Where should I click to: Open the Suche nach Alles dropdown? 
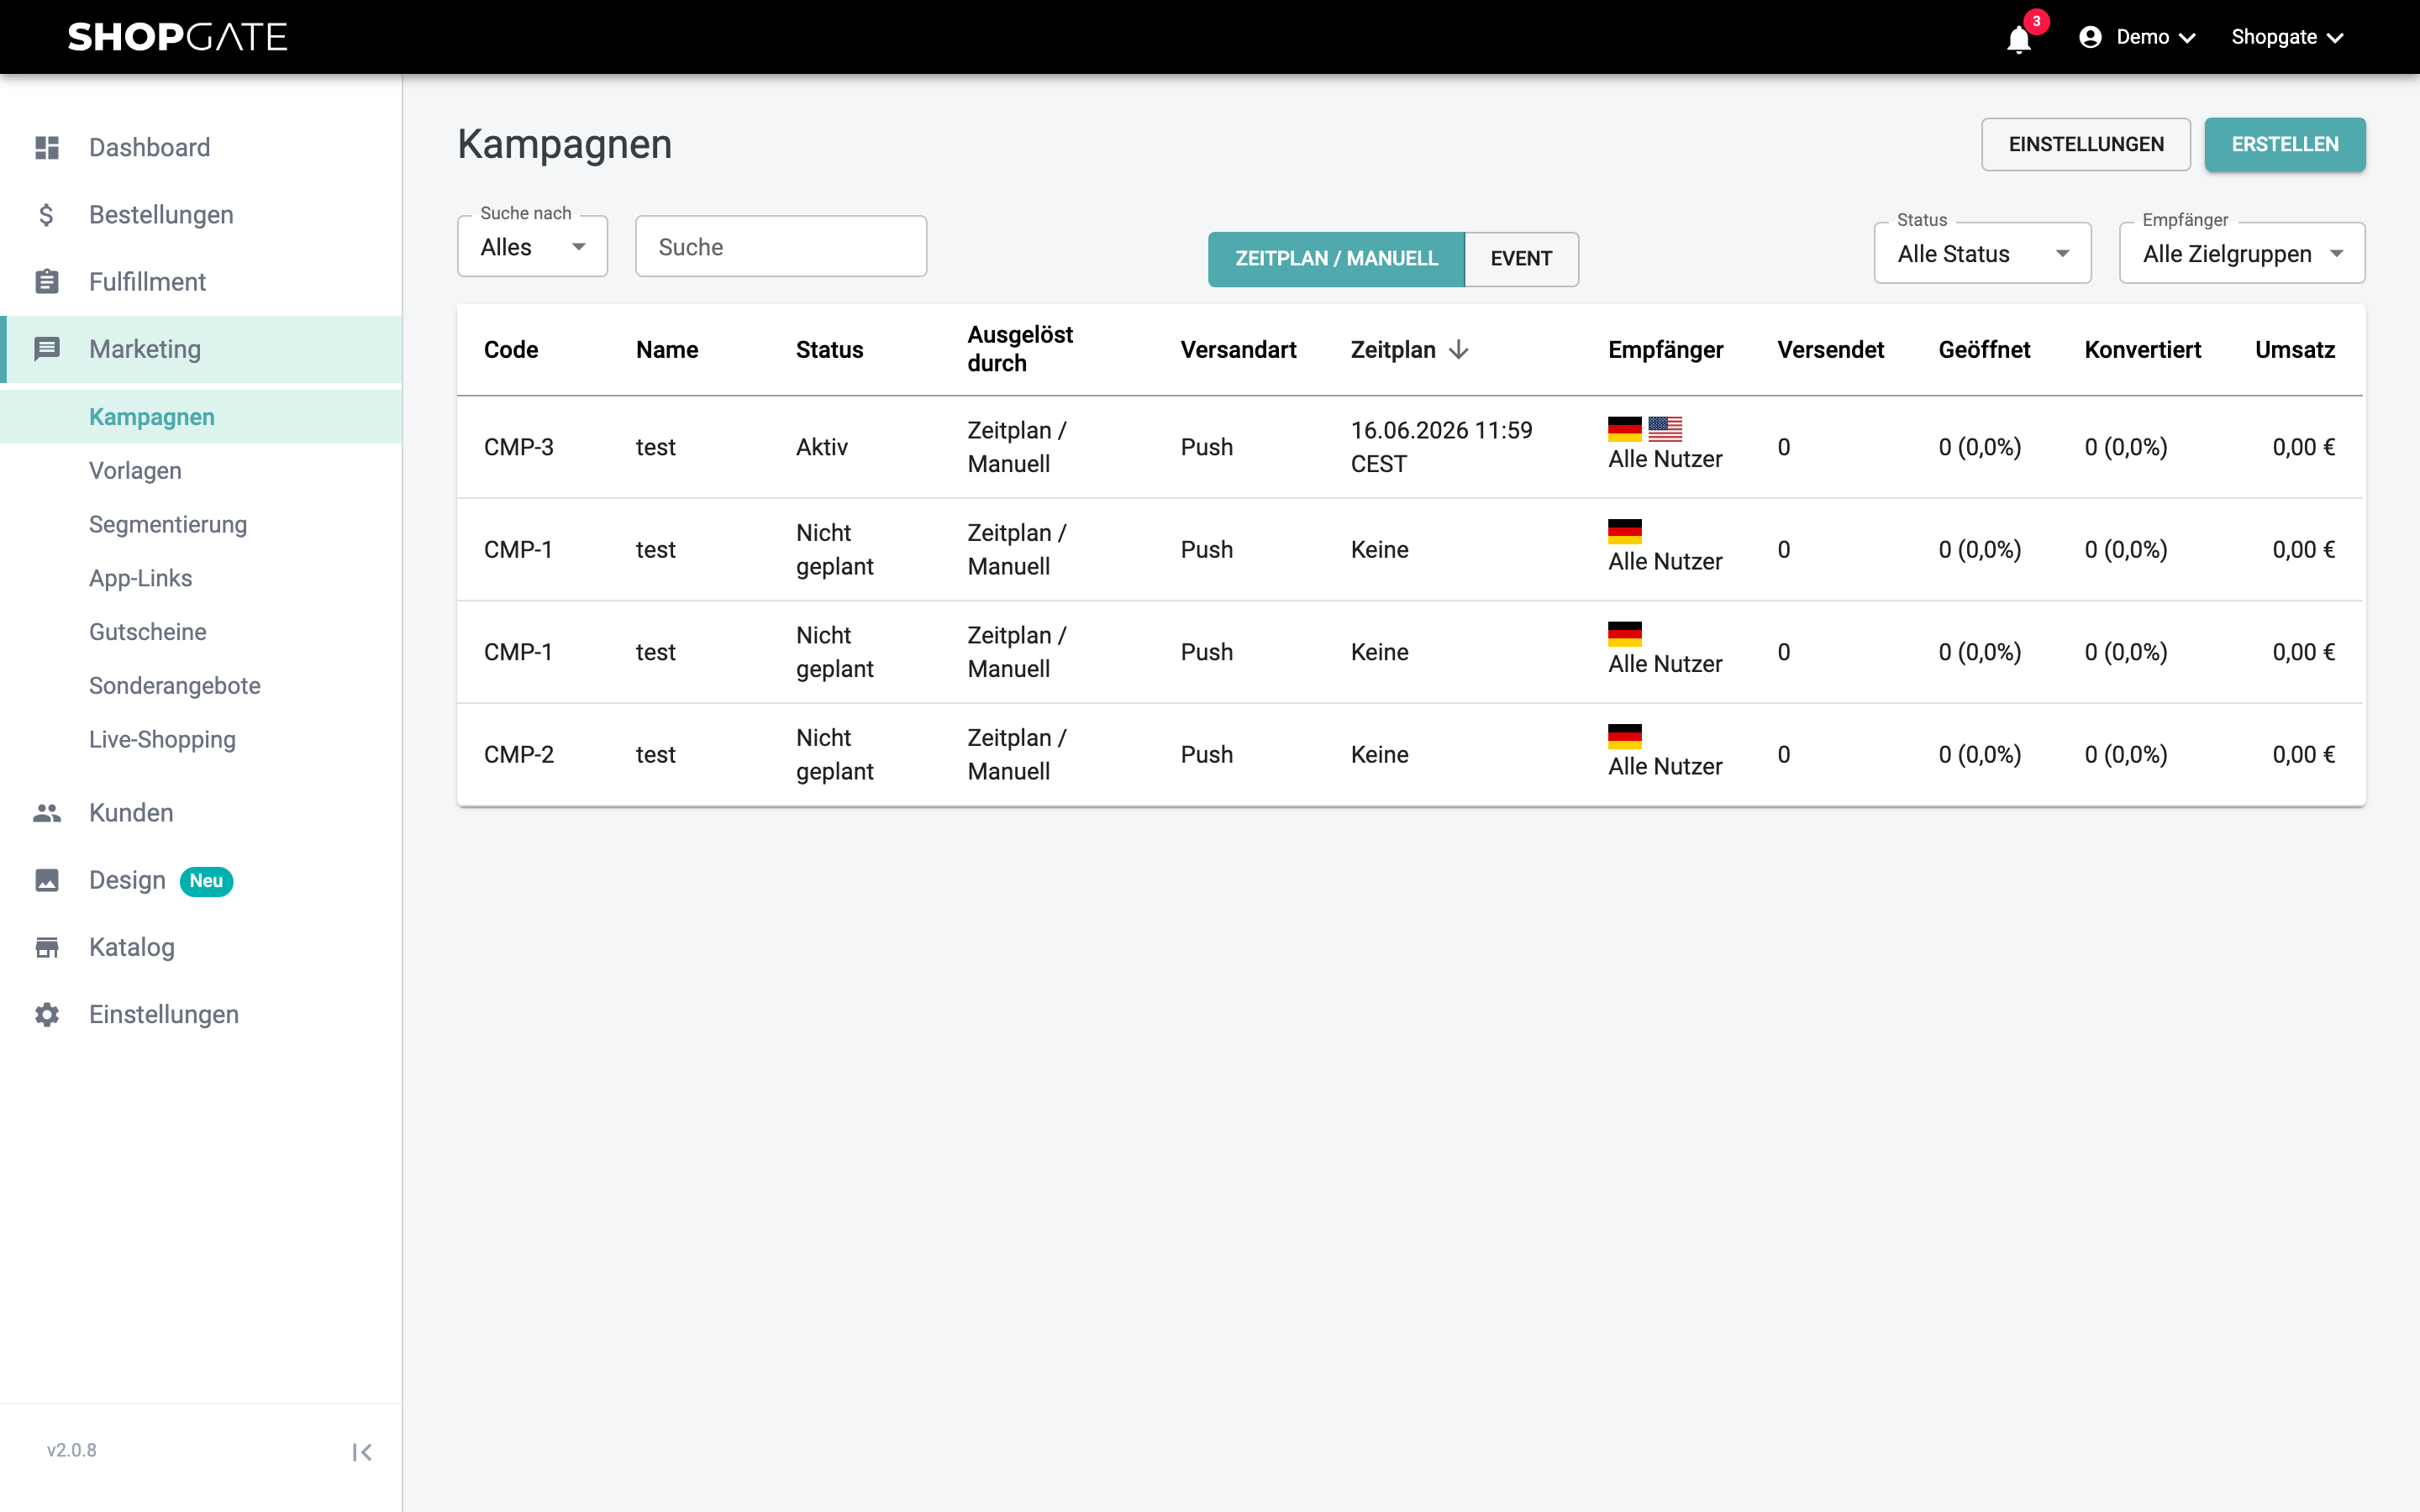point(532,247)
